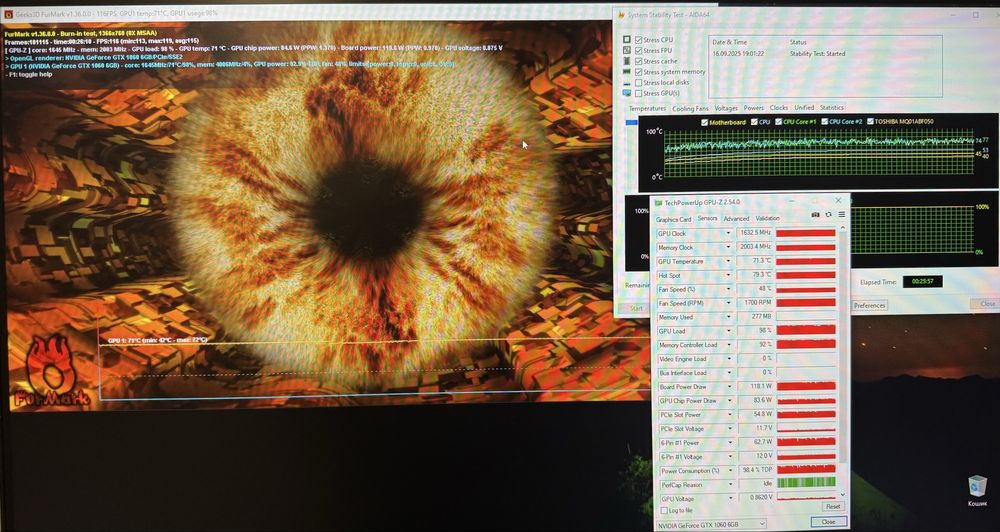
Task: Switch to GPU-Z Graphics Card tab
Action: 673,219
